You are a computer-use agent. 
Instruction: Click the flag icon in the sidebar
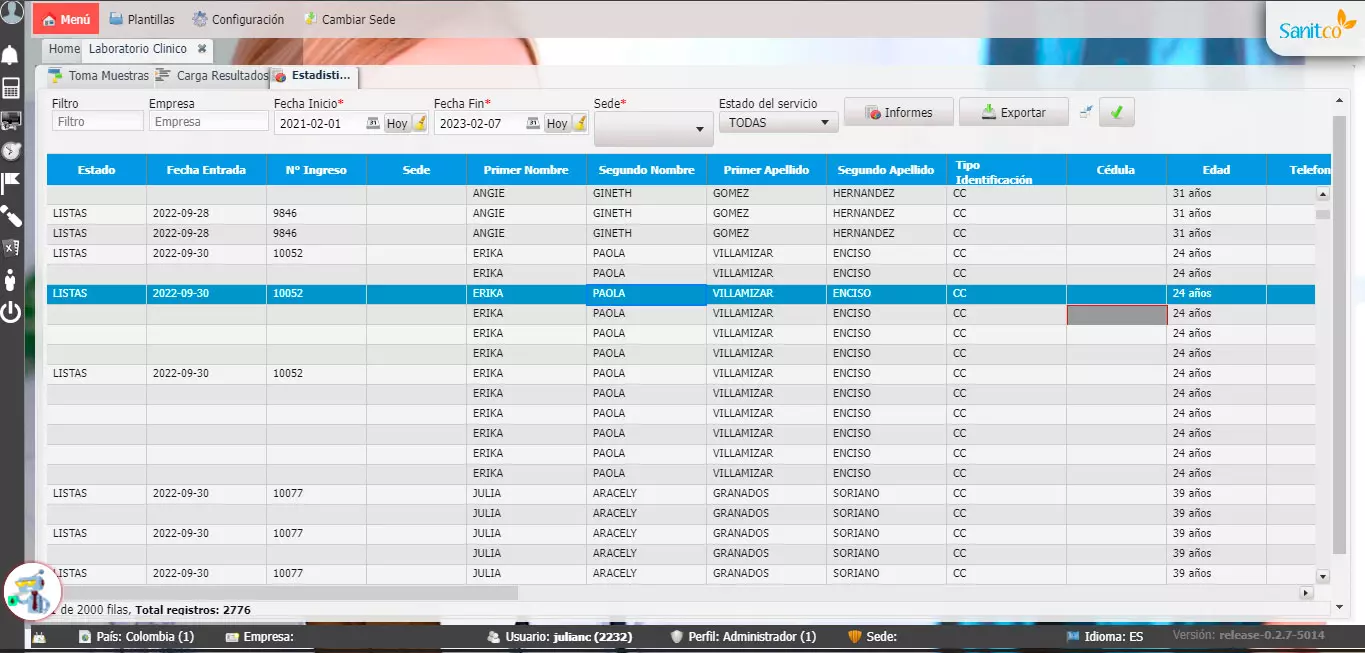click(x=11, y=182)
